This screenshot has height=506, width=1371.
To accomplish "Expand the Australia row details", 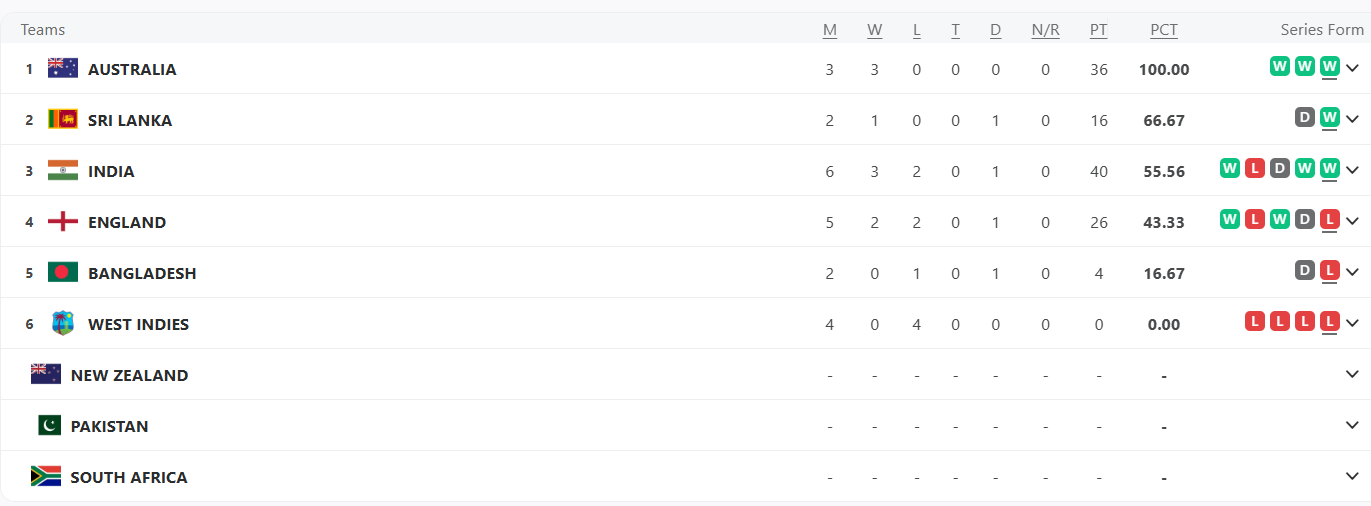I will (x=1353, y=69).
